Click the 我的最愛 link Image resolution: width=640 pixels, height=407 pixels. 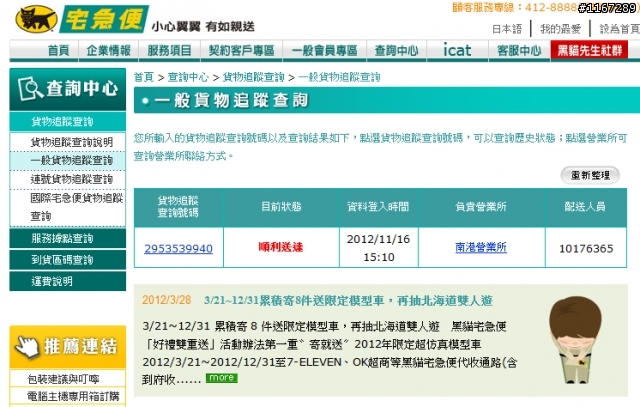tap(560, 29)
